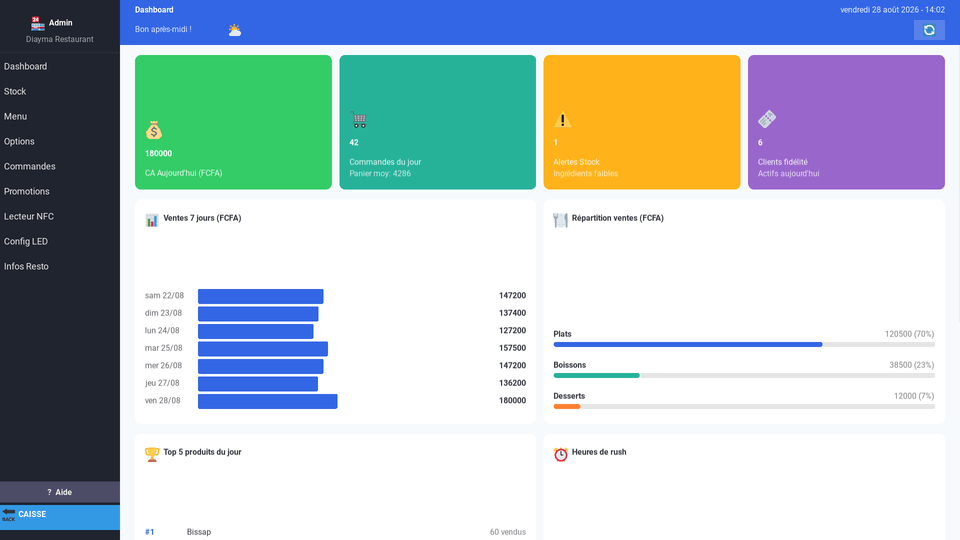Image resolution: width=960 pixels, height=540 pixels.
Task: Open Infos Resto in the sidebar
Action: click(60, 267)
